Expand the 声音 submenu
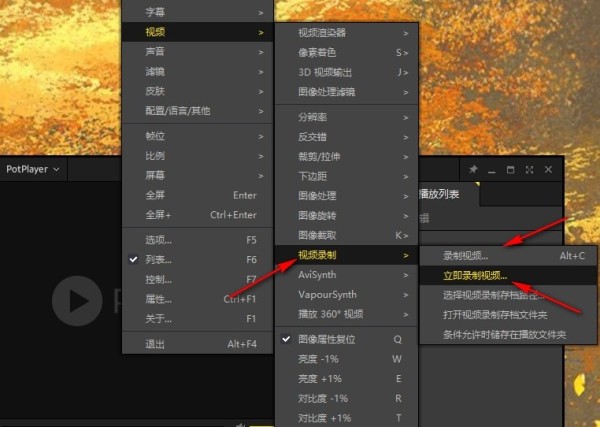 (x=197, y=52)
